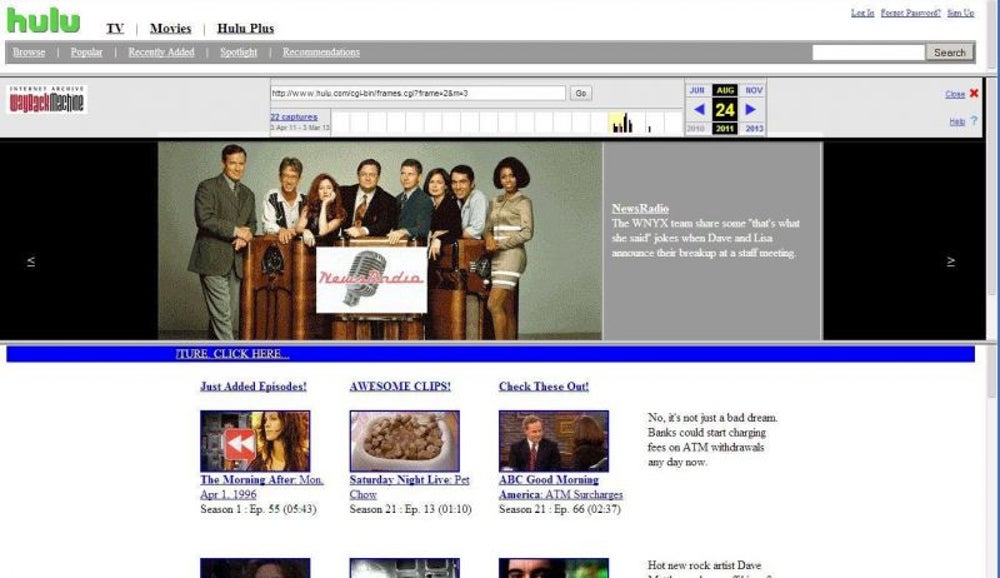Screen dimensions: 1000x578
Task: Click the Forgot Password link
Action: (x=910, y=13)
